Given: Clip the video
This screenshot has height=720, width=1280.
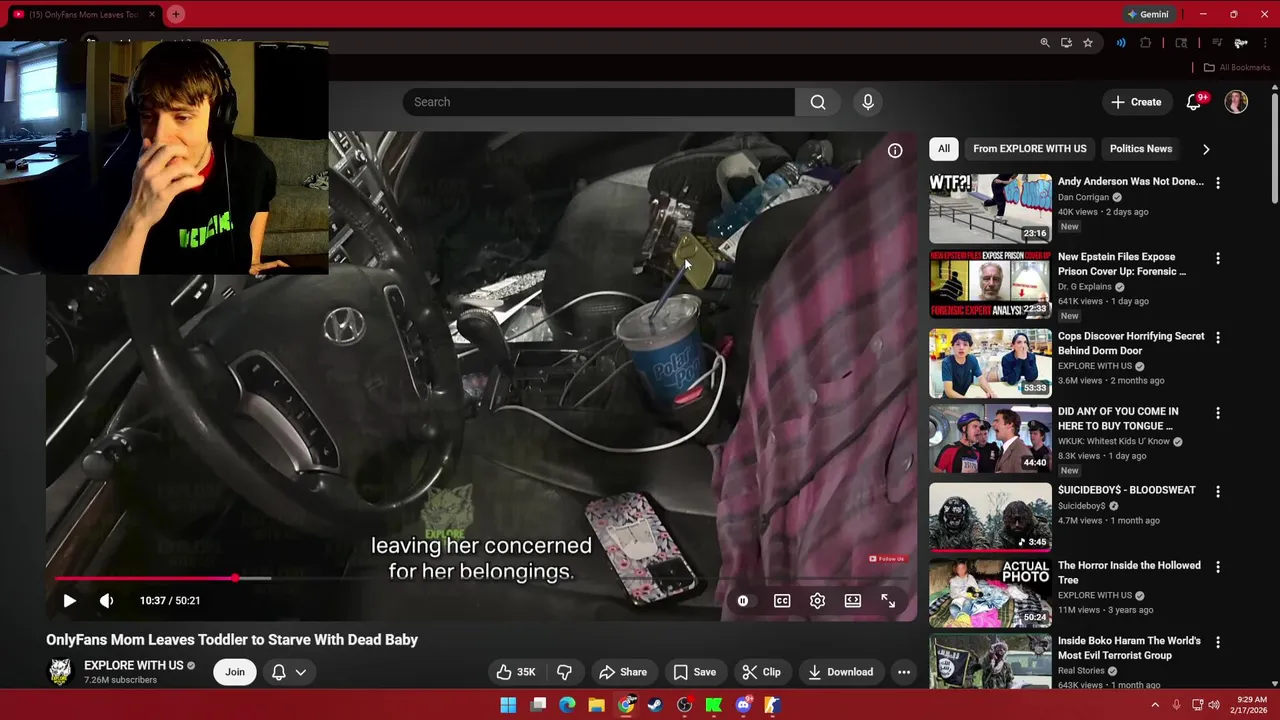Looking at the screenshot, I should coord(761,672).
